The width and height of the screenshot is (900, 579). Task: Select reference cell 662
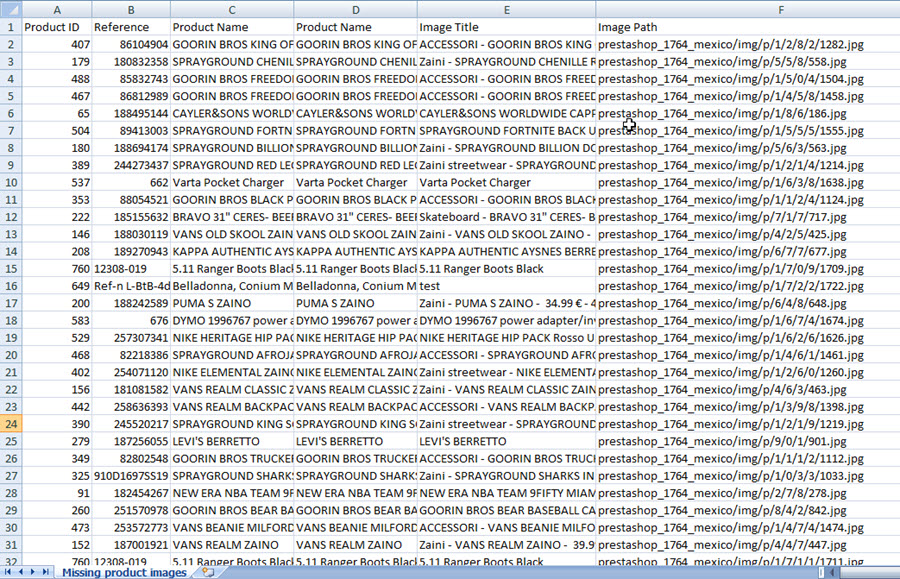131,182
